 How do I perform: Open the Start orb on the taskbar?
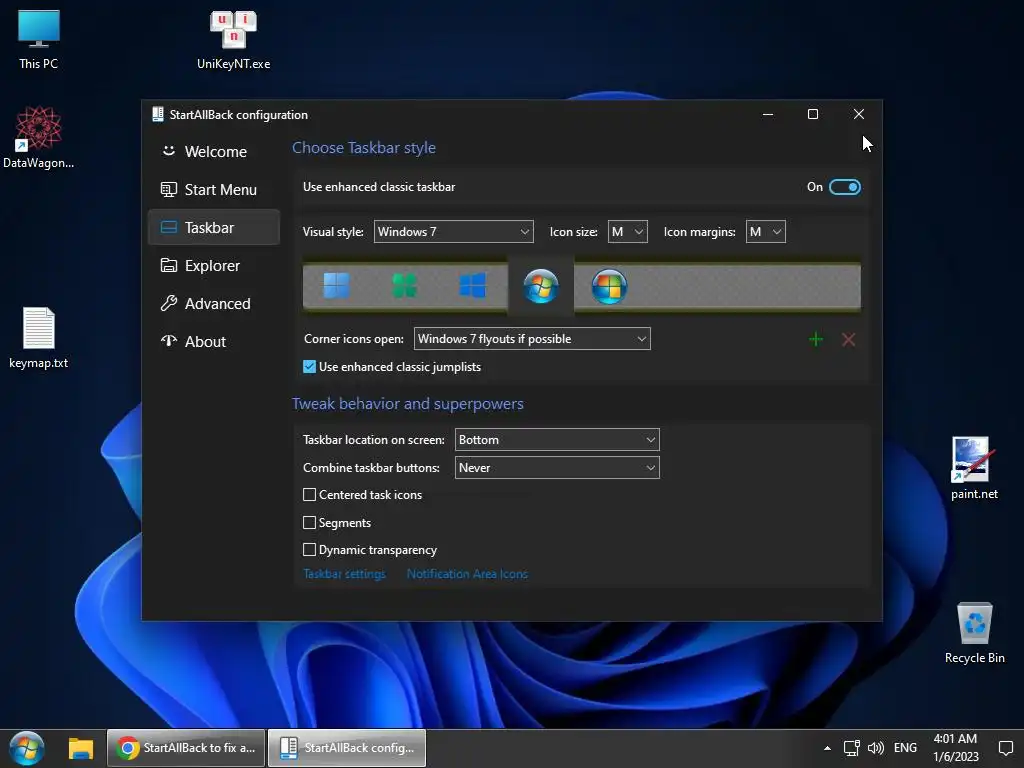tap(27, 748)
